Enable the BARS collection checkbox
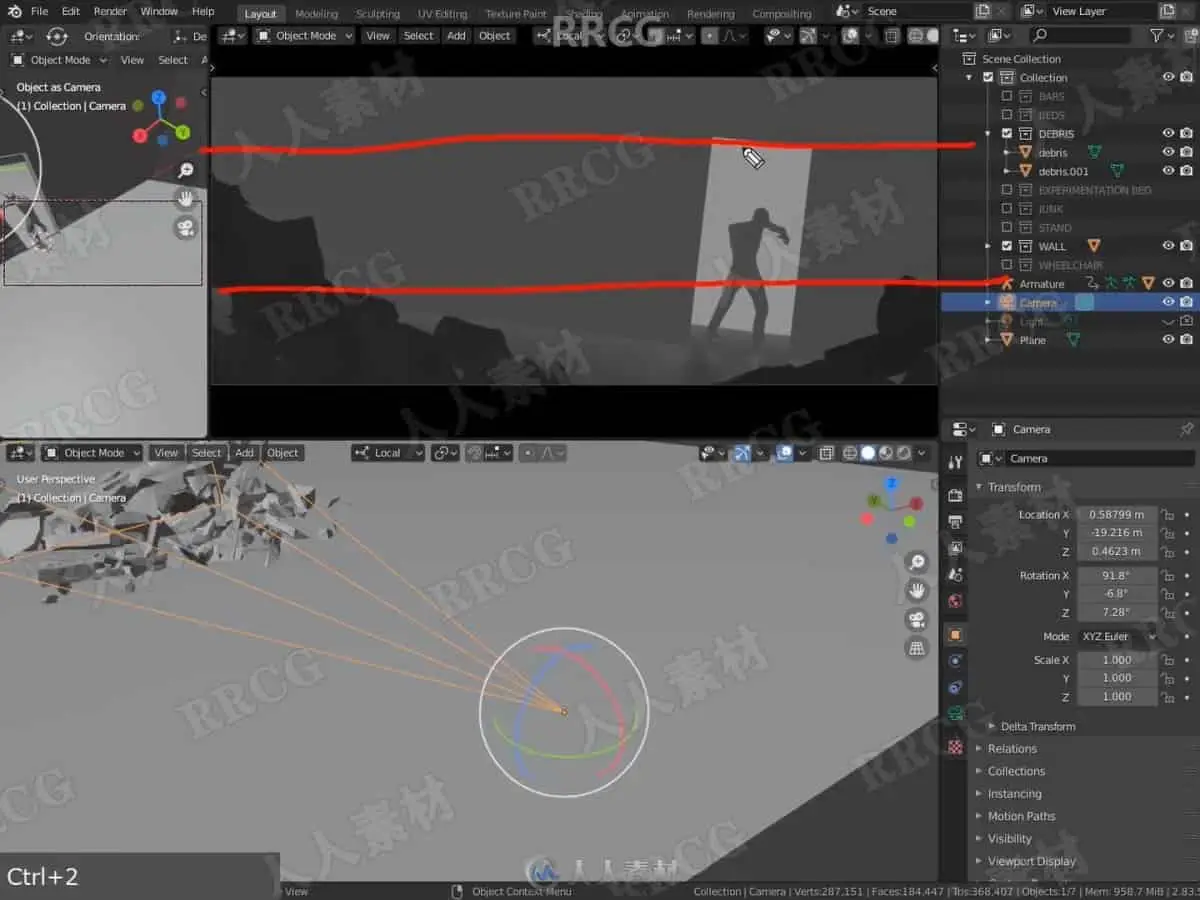1200x900 pixels. pyautogui.click(x=1007, y=97)
